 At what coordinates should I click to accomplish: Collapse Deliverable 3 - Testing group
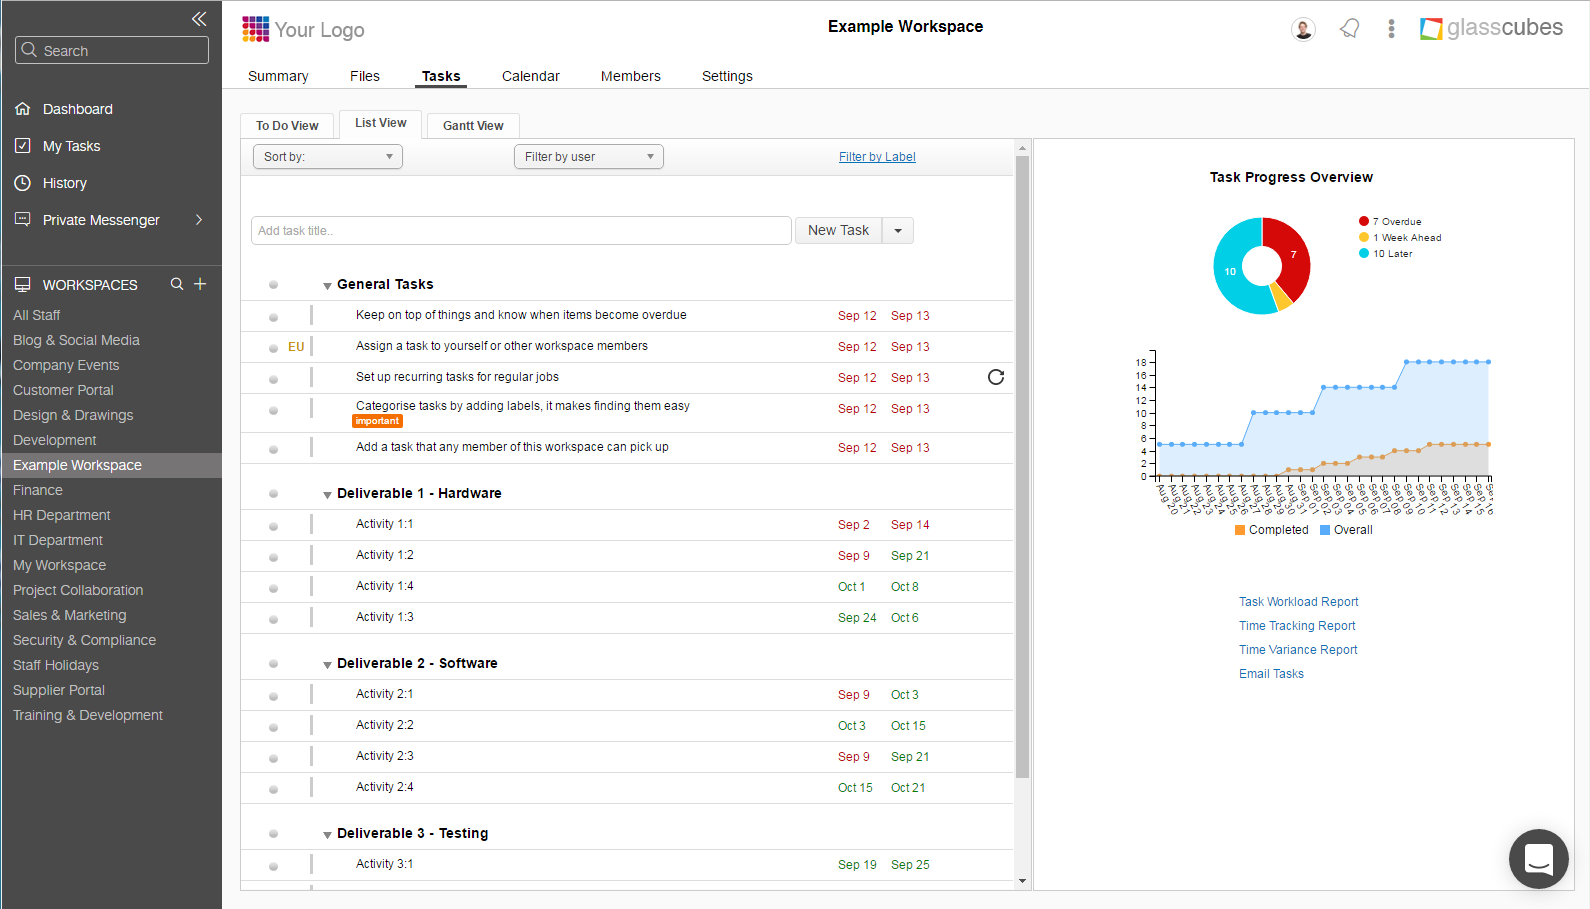[327, 835]
